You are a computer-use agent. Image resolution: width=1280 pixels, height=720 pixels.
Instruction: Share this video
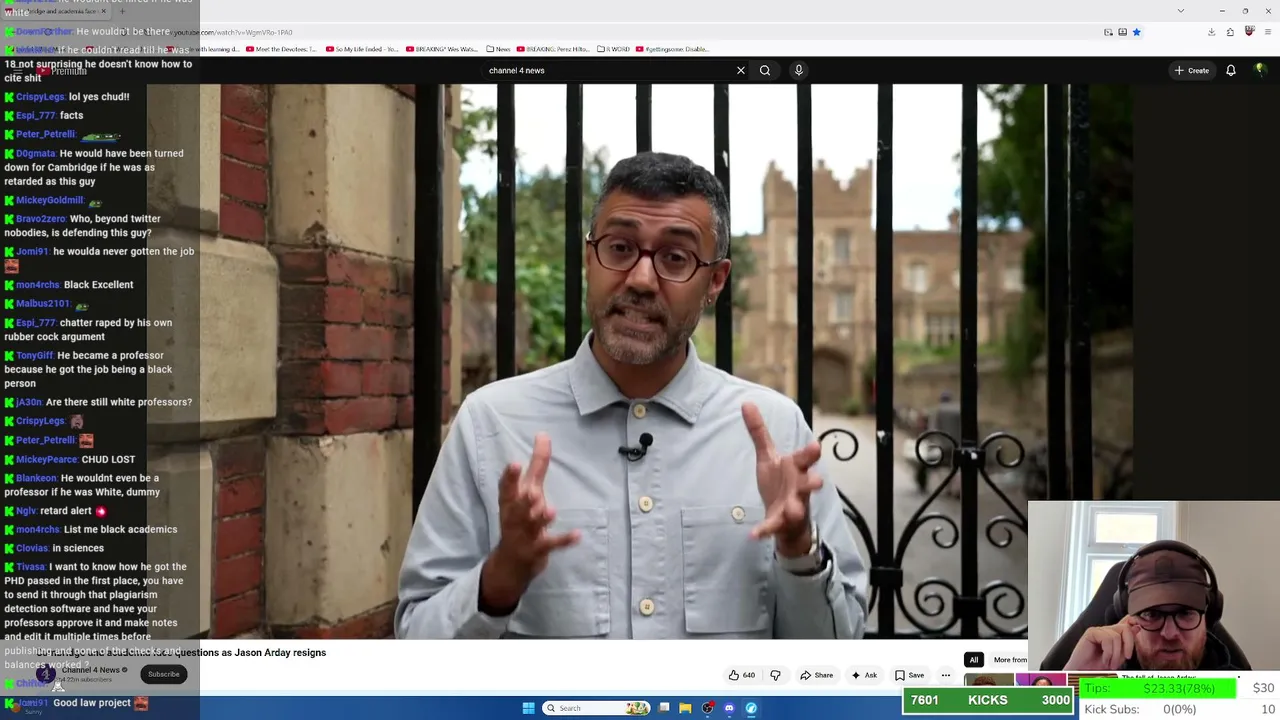(816, 675)
